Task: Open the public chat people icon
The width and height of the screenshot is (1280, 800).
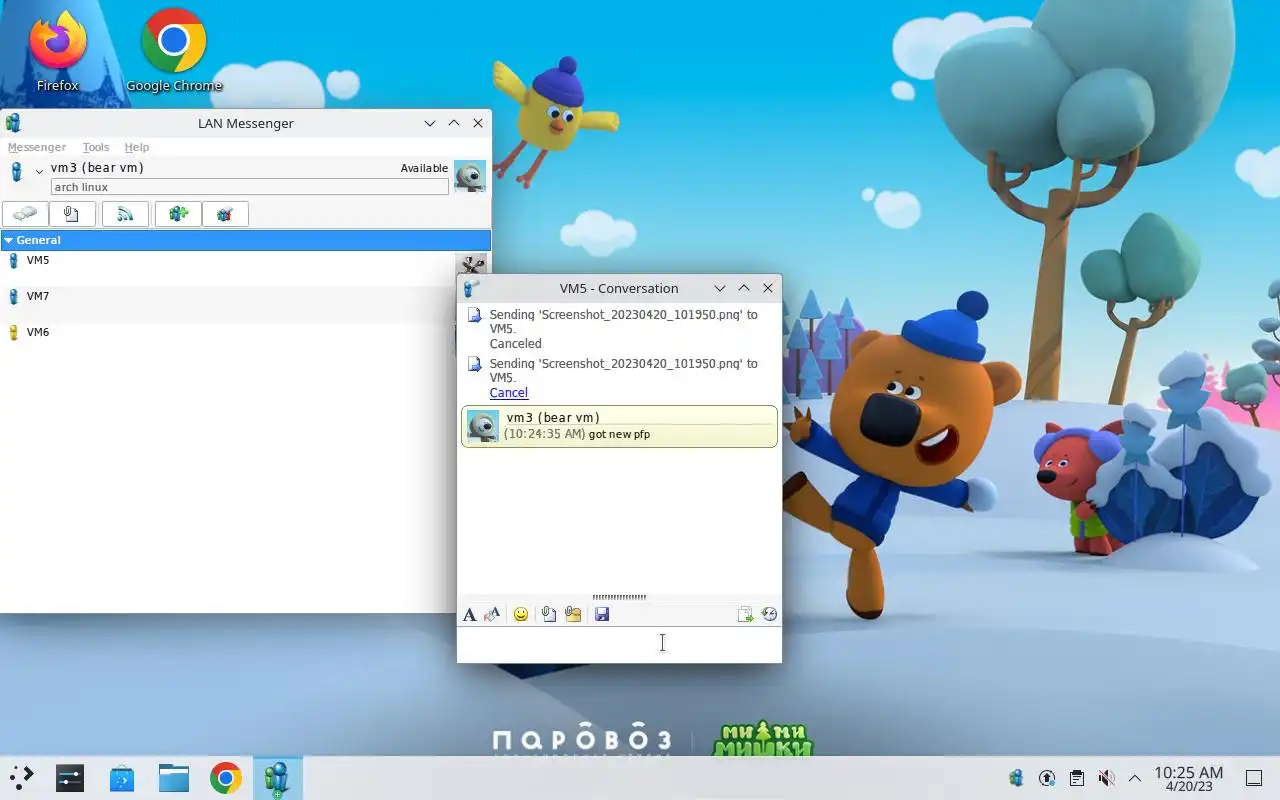Action: (225, 214)
